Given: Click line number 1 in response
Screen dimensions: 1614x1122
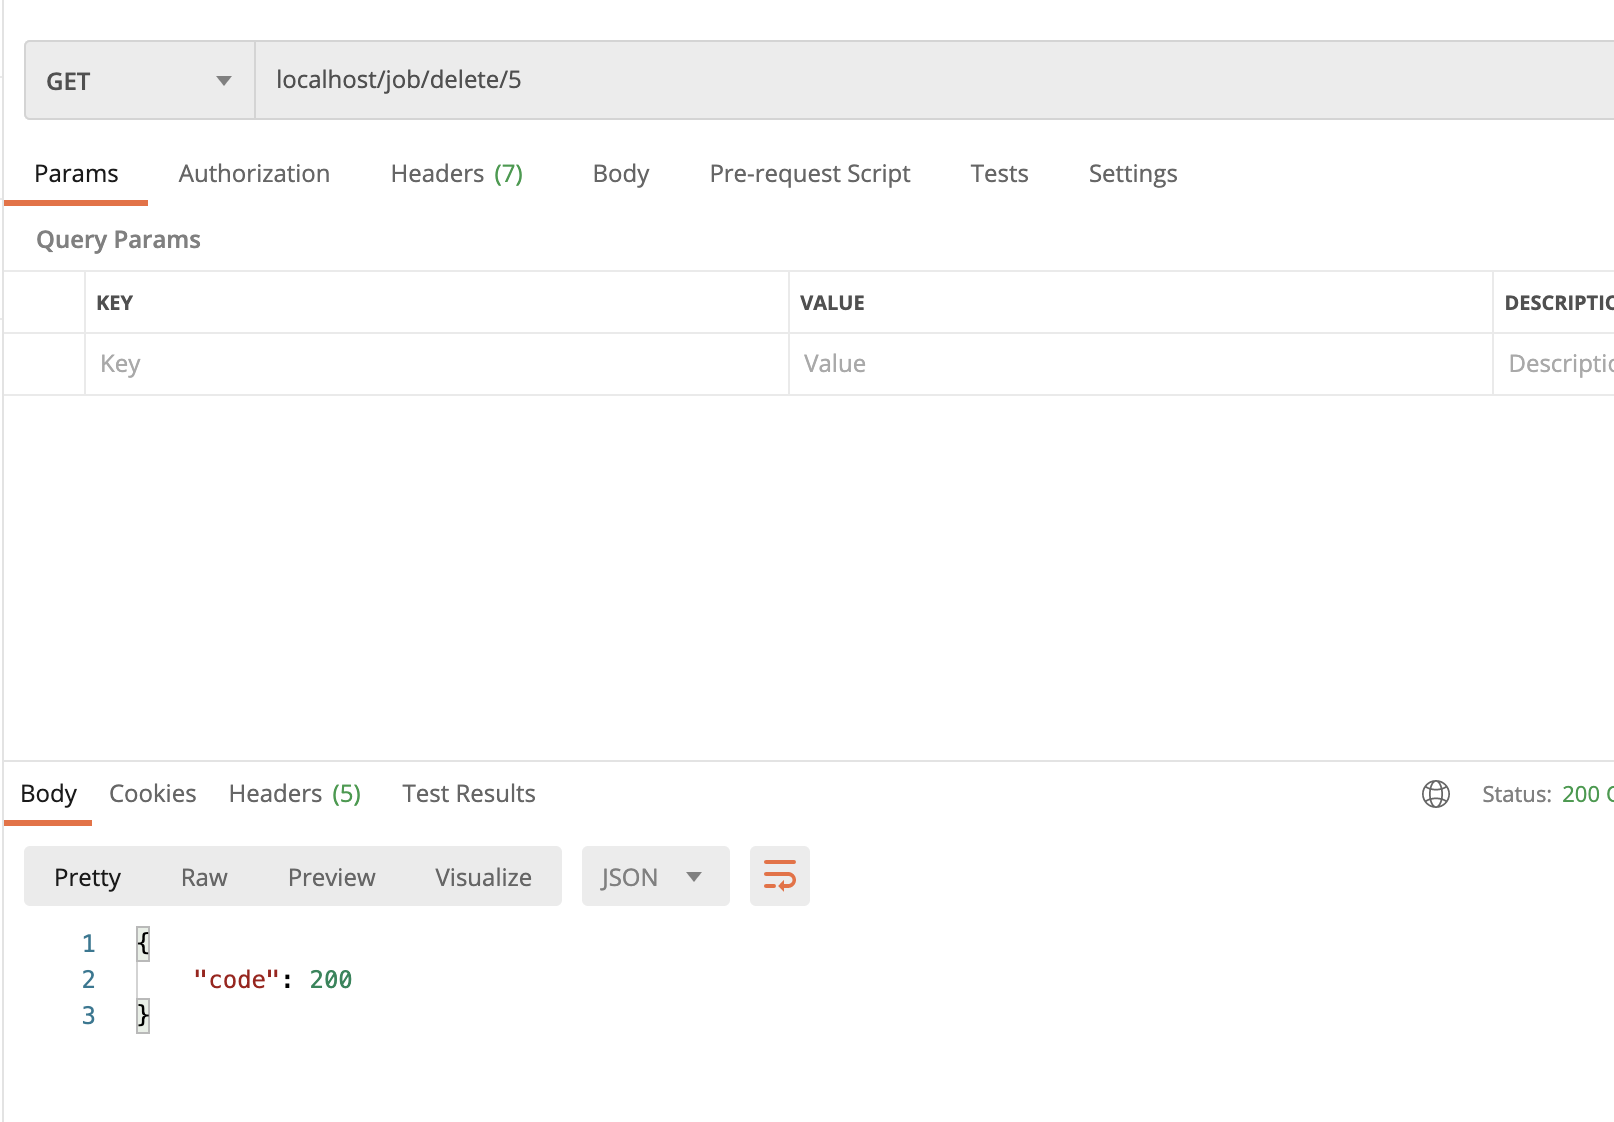Looking at the screenshot, I should click(x=88, y=944).
